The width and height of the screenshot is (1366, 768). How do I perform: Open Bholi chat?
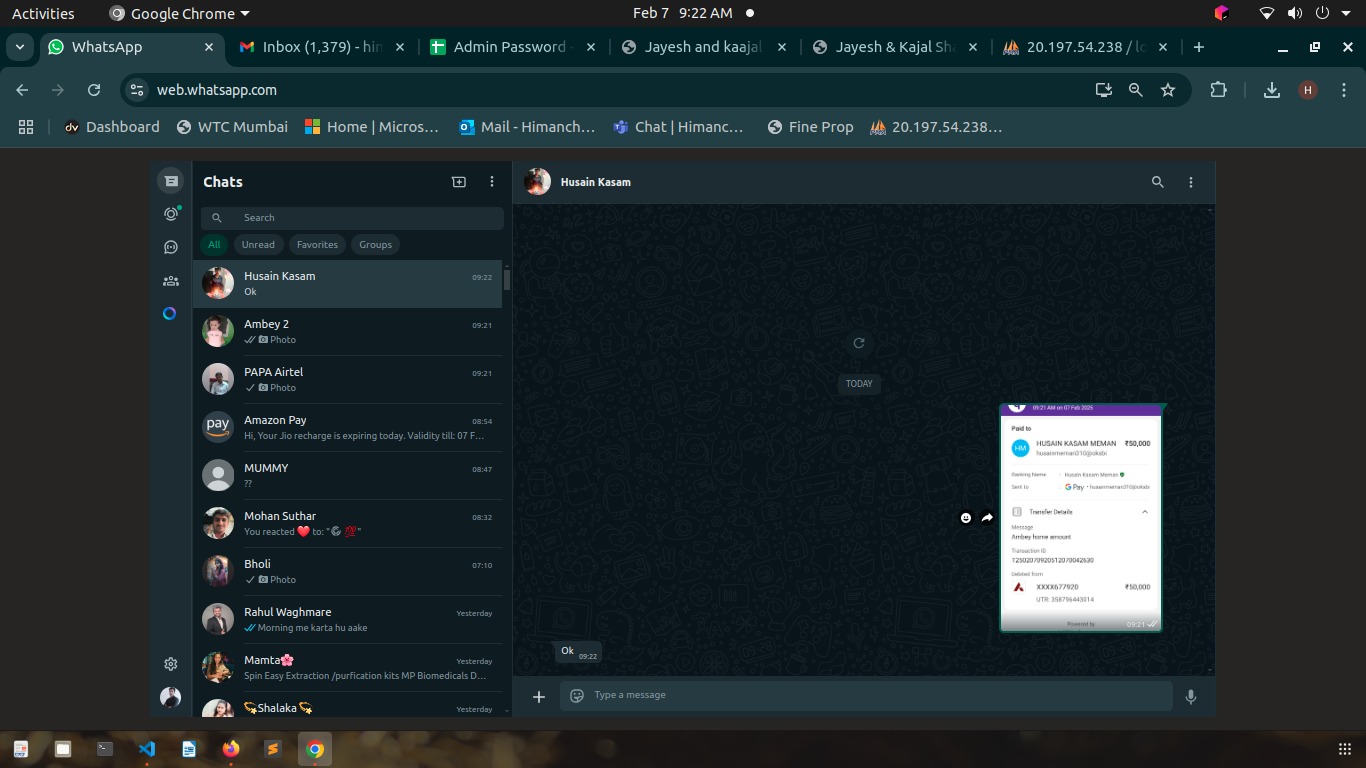tap(348, 572)
